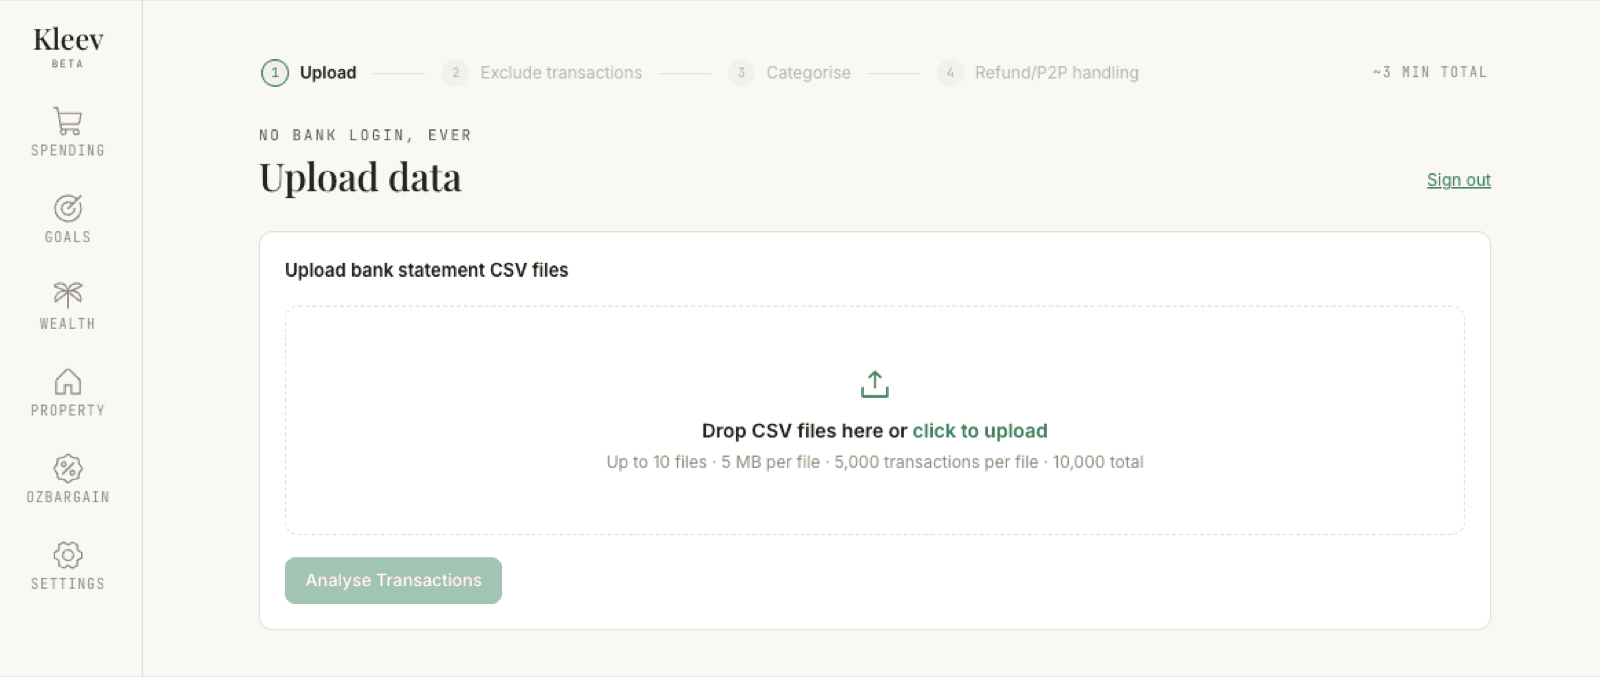Click the 'NO BANK LOGIN, EVER' text
The width and height of the screenshot is (1600, 677).
[x=365, y=135]
